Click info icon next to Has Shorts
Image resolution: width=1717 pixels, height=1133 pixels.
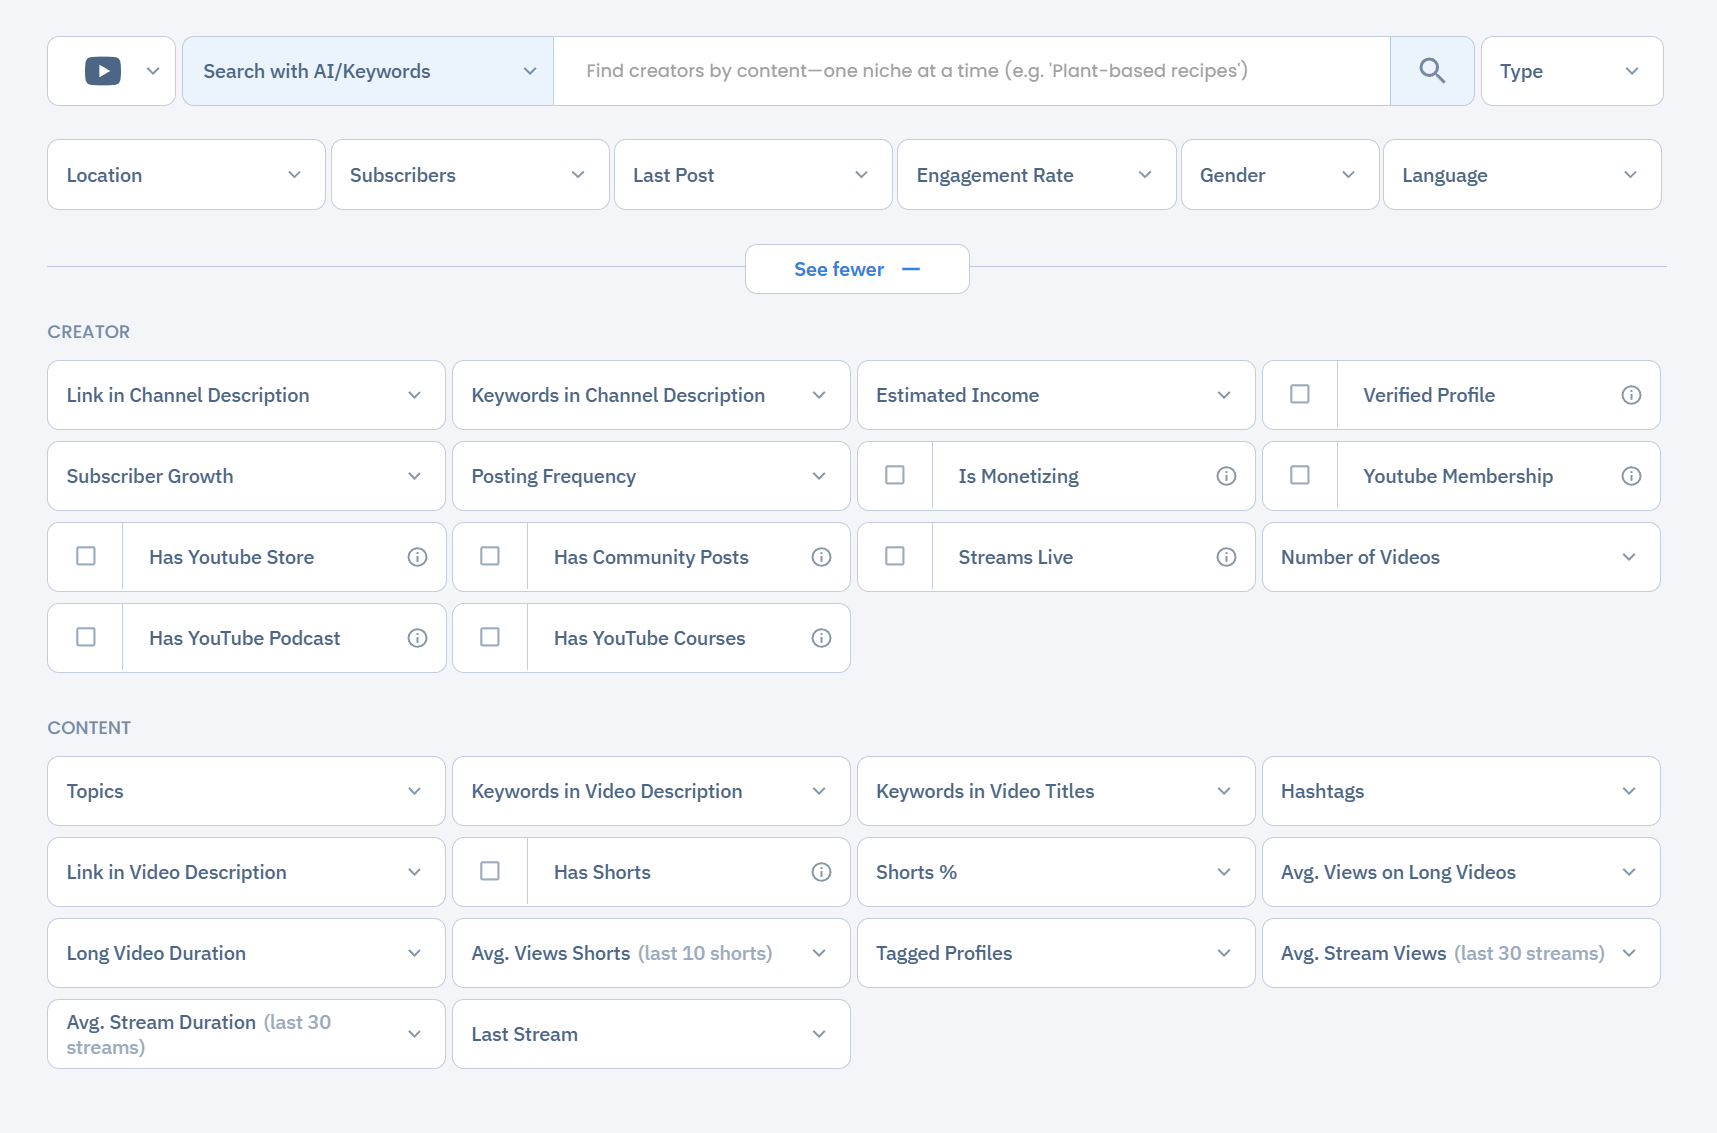(821, 872)
